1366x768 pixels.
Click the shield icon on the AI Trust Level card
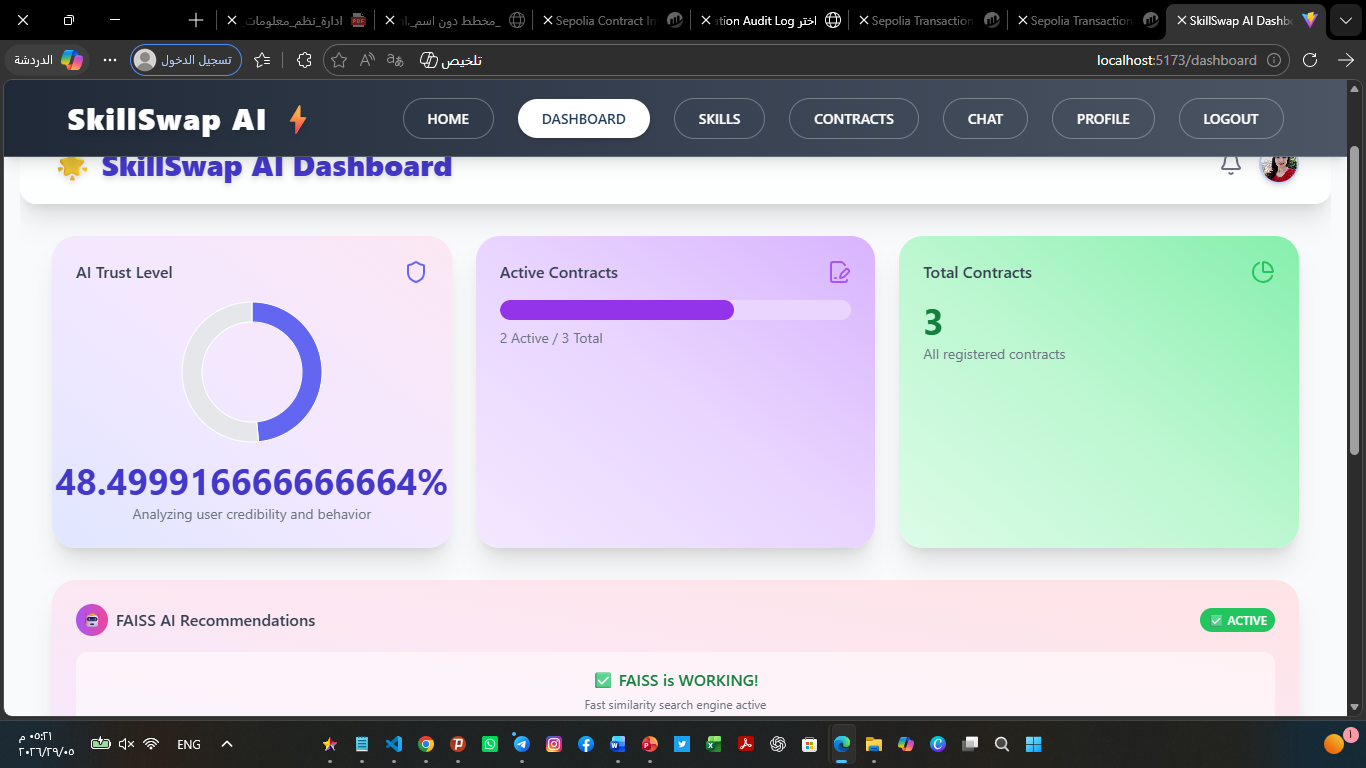click(416, 272)
